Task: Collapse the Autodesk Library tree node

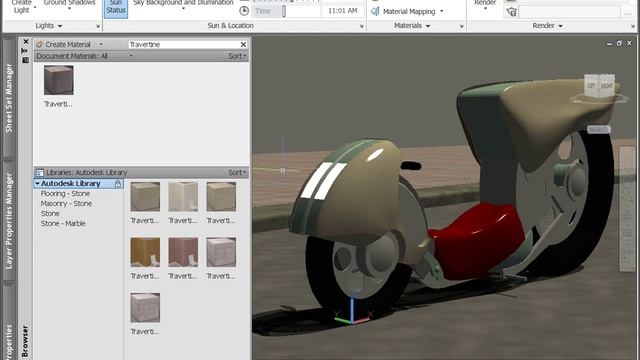Action: (37, 184)
